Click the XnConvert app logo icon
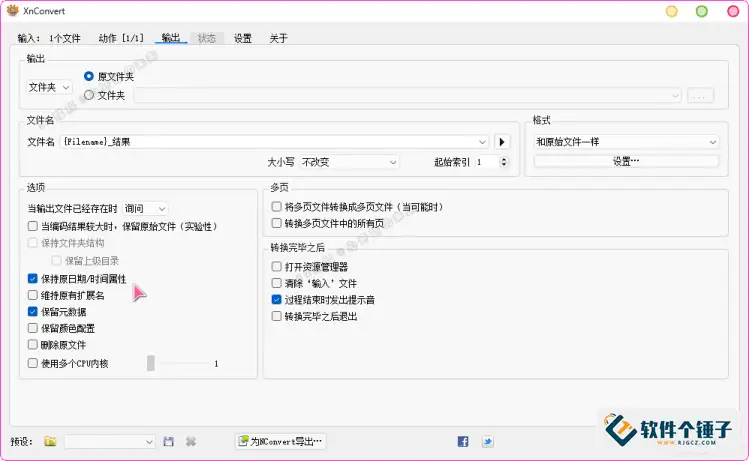749x461 pixels. (12, 12)
